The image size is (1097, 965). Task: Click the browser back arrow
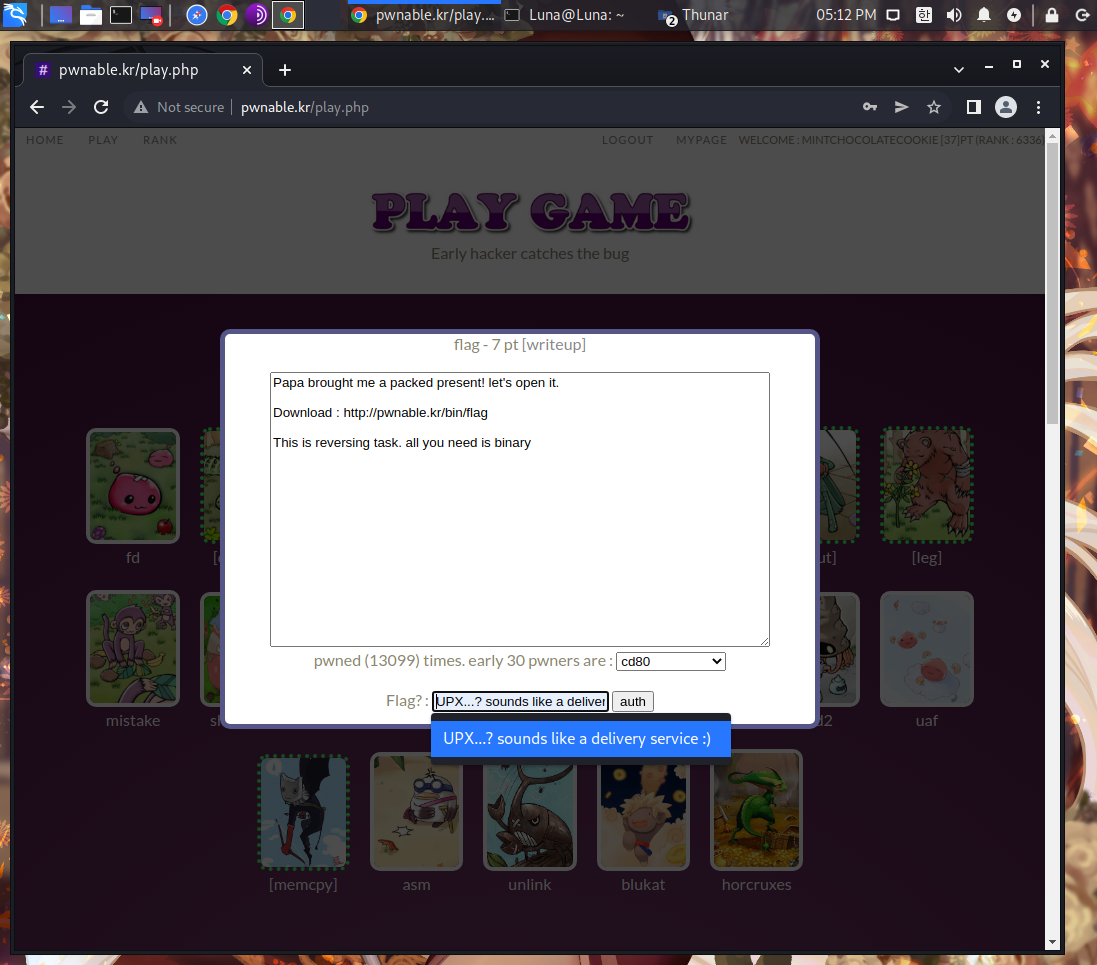(37, 107)
